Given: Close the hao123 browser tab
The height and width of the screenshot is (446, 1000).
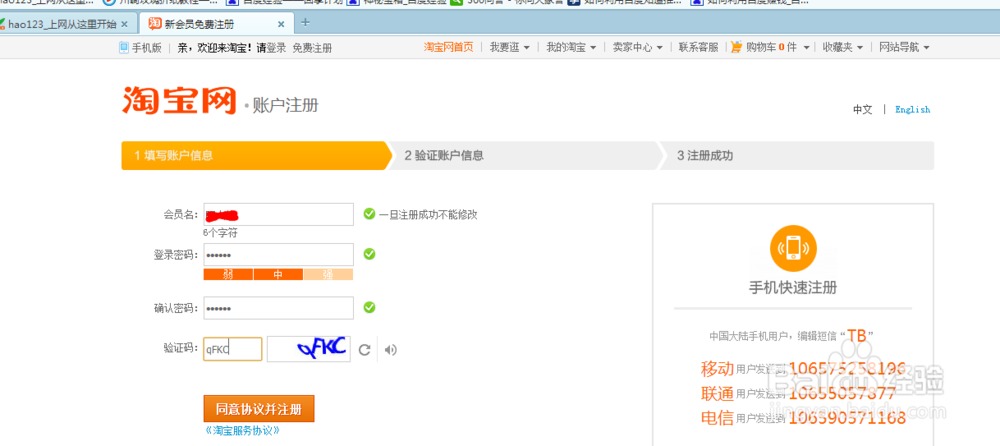Looking at the screenshot, I should (x=124, y=24).
